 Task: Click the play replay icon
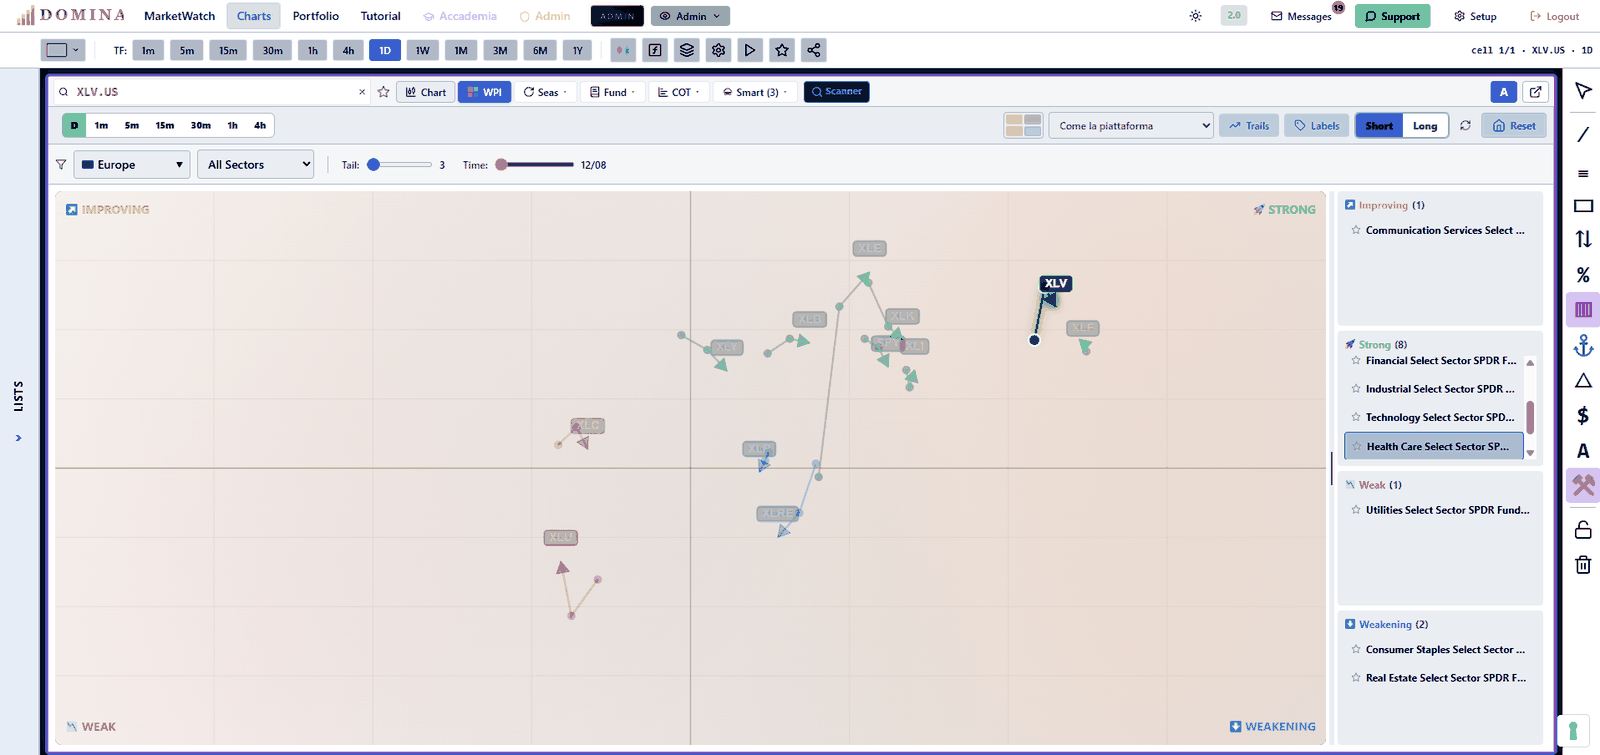coord(750,50)
